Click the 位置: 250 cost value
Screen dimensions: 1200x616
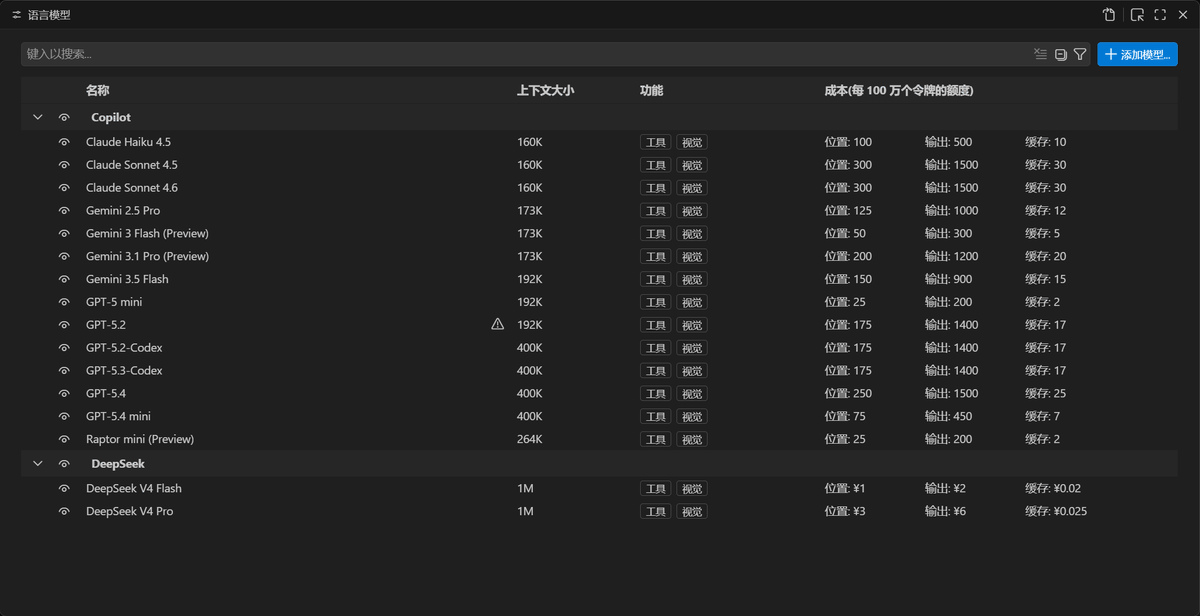(x=848, y=394)
